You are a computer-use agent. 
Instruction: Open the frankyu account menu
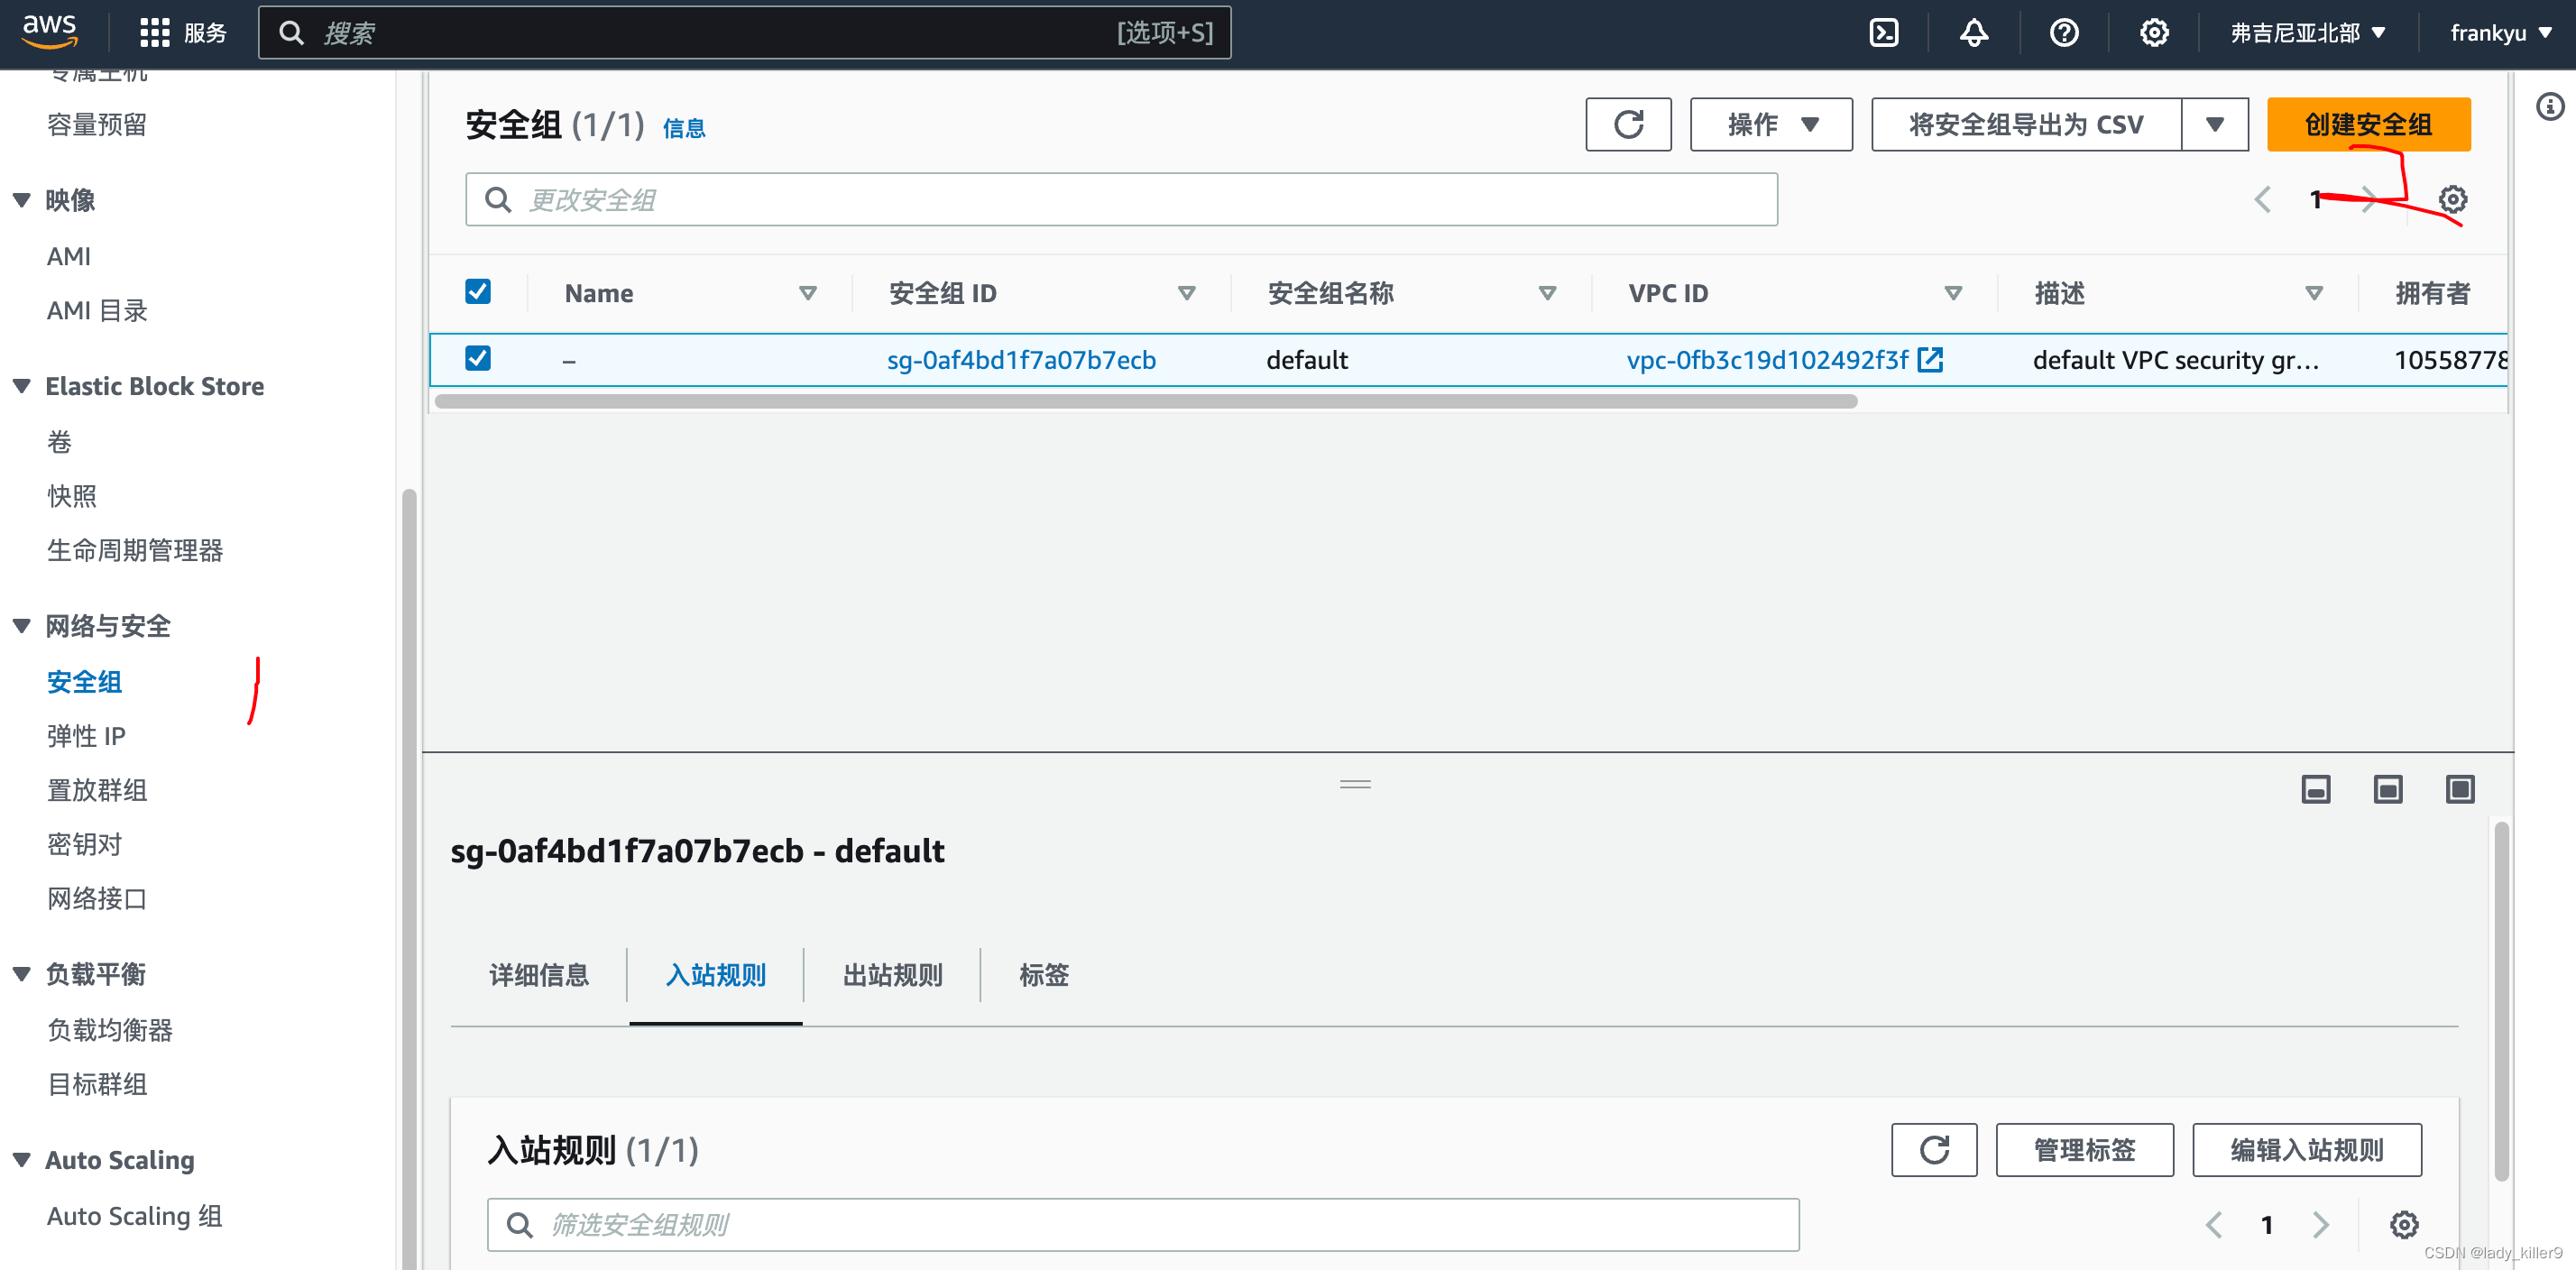tap(2501, 33)
